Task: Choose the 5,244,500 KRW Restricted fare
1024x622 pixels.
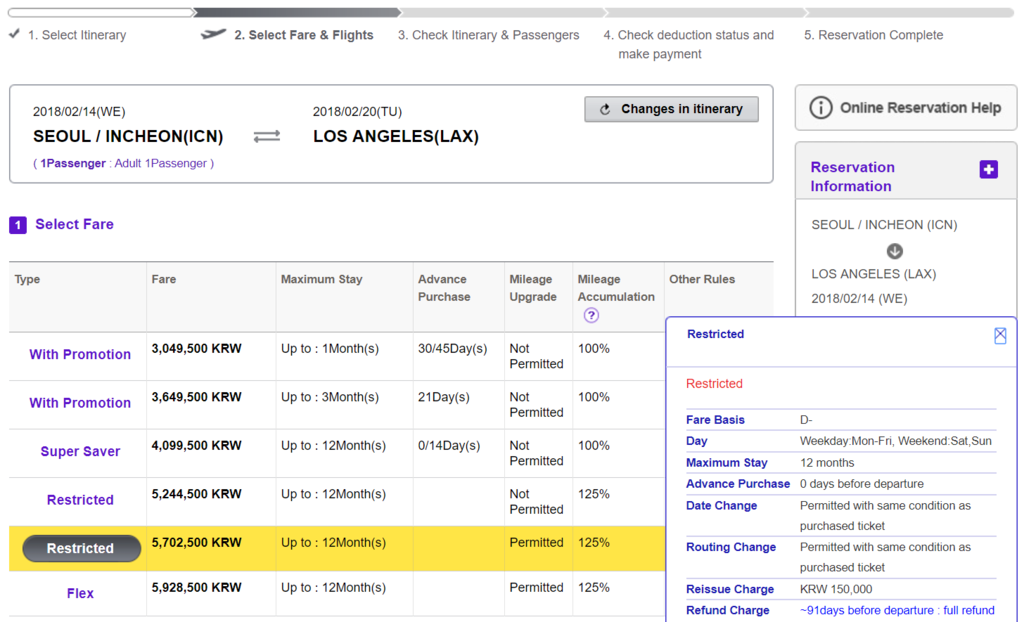Action: pyautogui.click(x=80, y=500)
